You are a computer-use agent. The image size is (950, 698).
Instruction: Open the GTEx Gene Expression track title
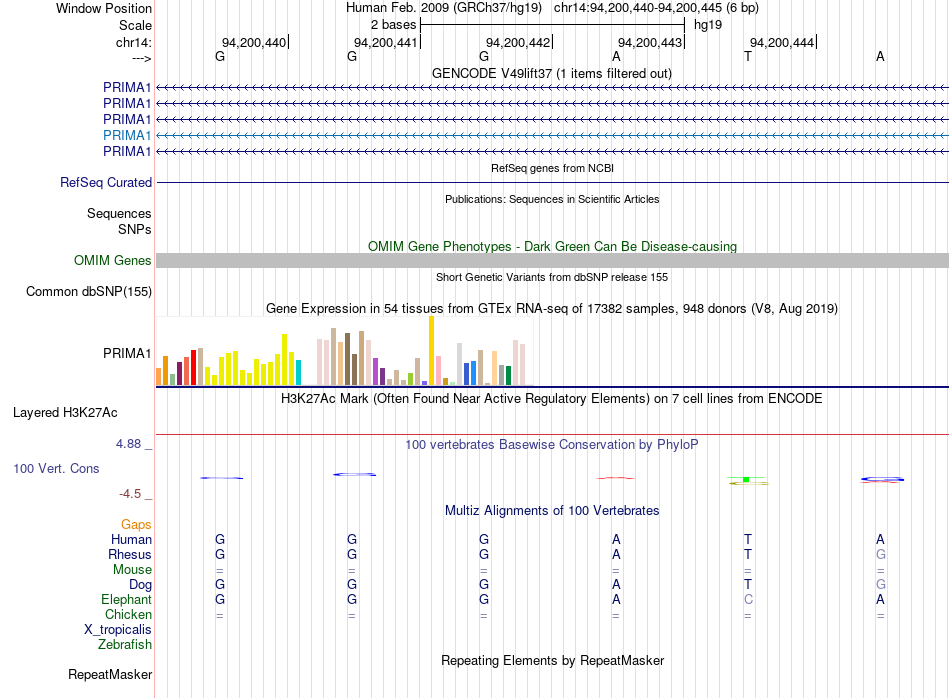(x=552, y=308)
